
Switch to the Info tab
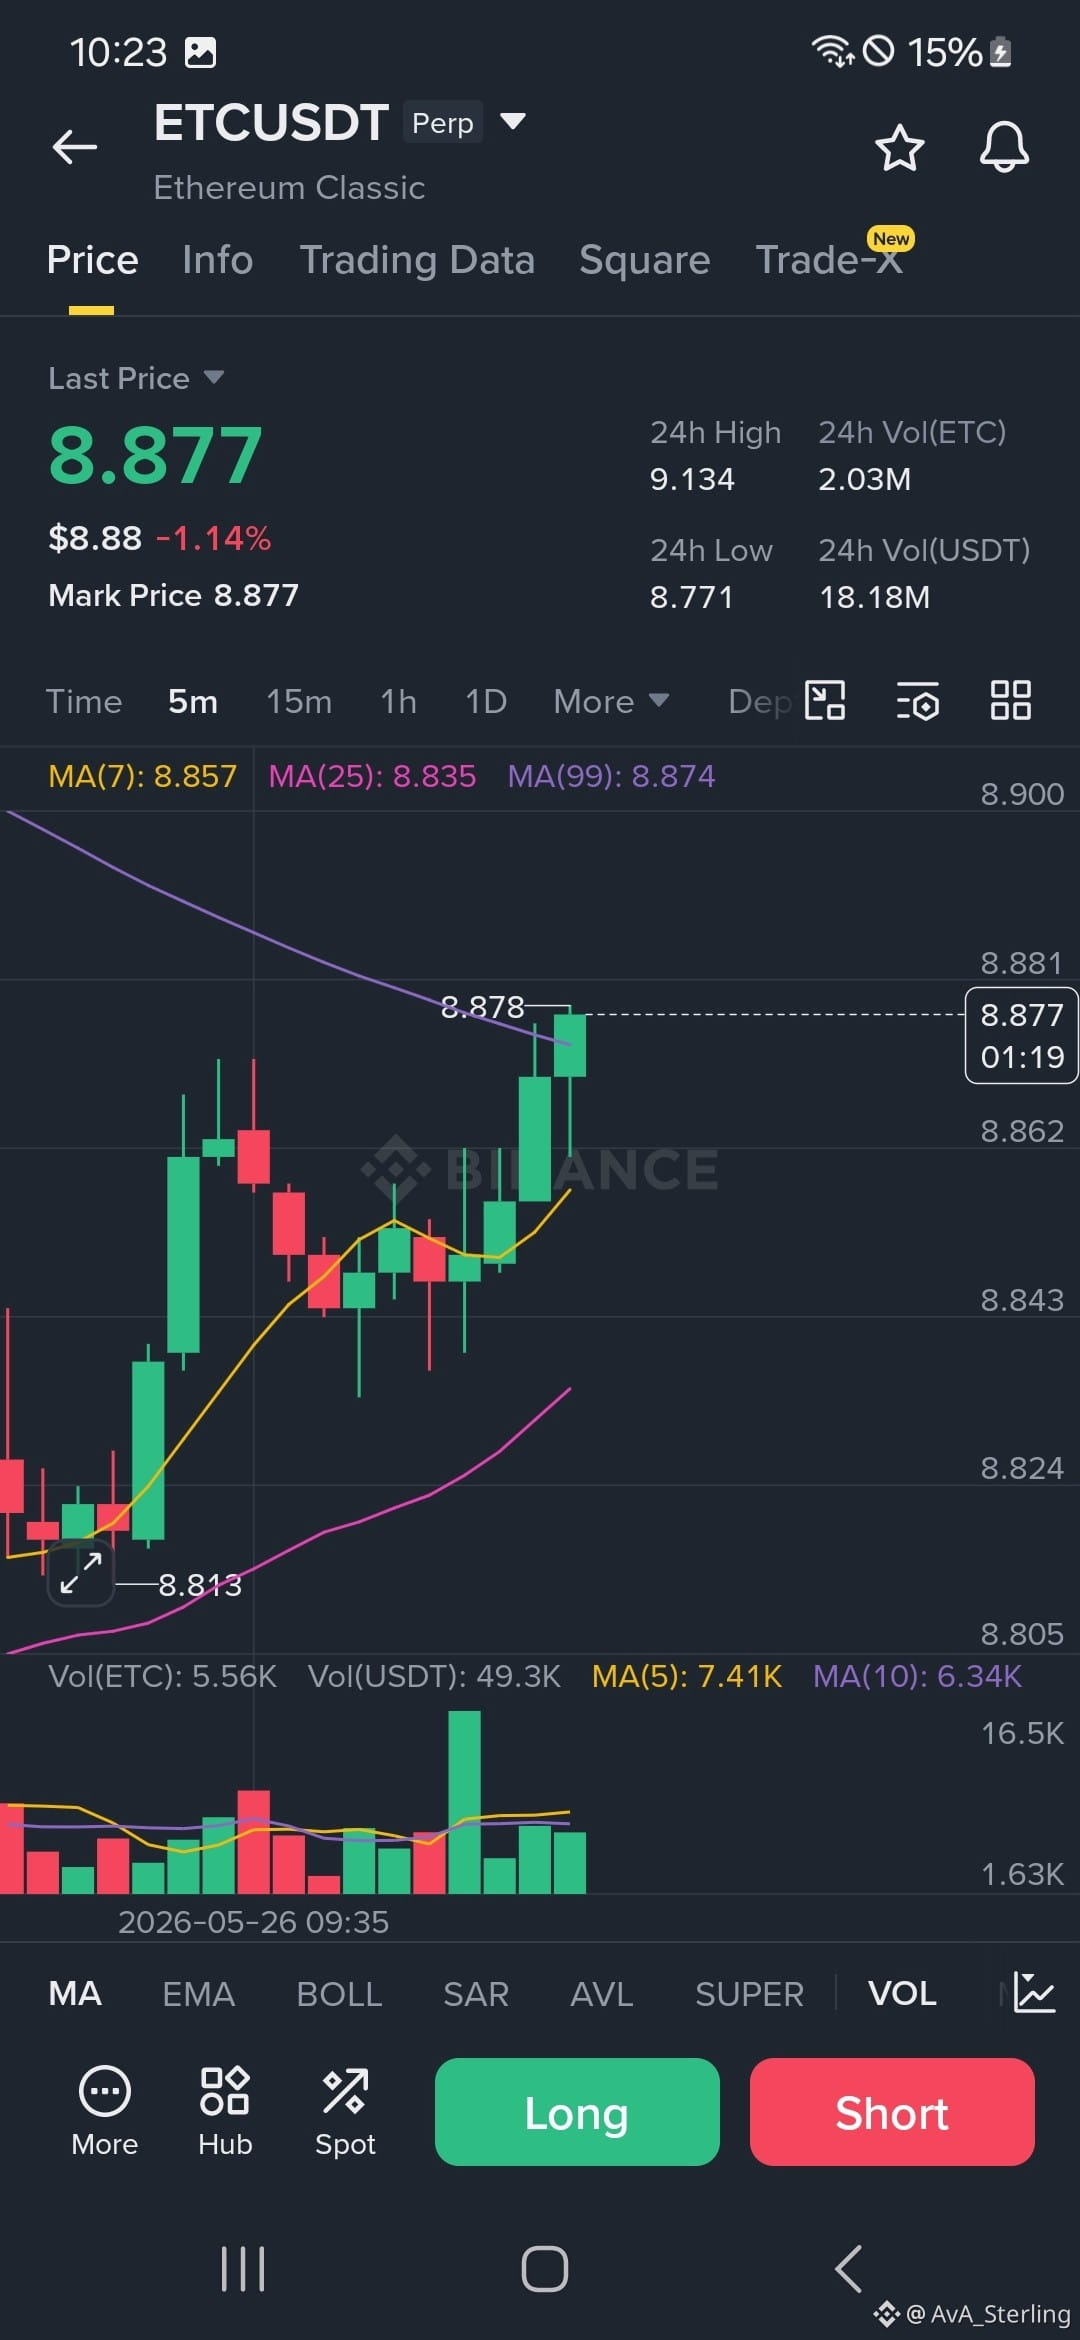click(217, 260)
